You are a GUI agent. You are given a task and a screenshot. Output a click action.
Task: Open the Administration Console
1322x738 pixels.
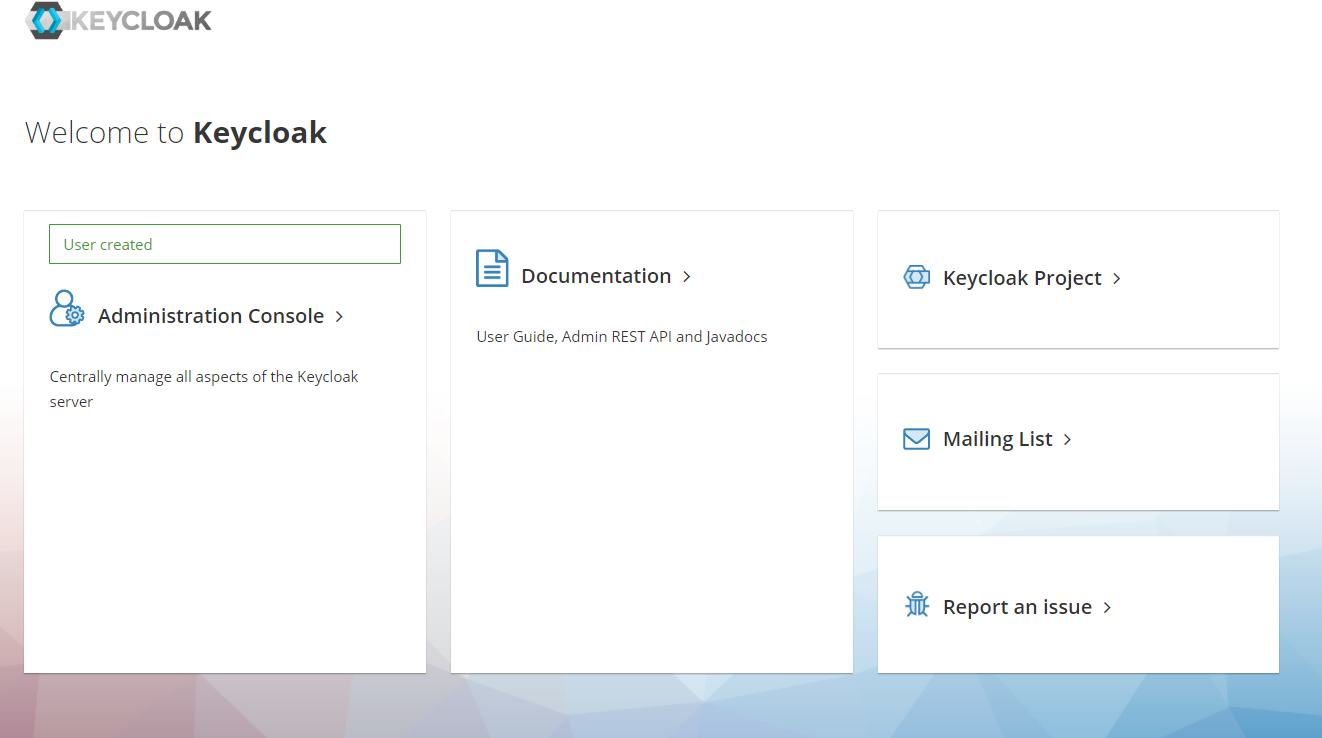[211, 315]
